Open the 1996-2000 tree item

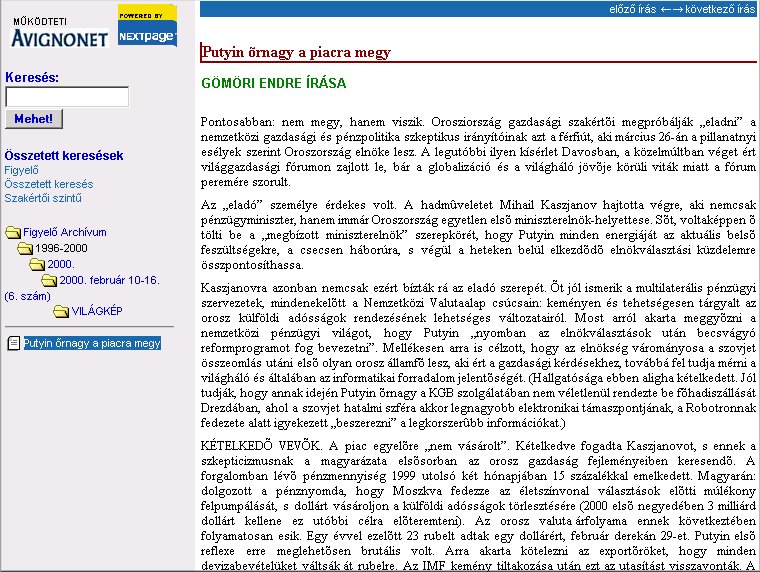[61, 248]
